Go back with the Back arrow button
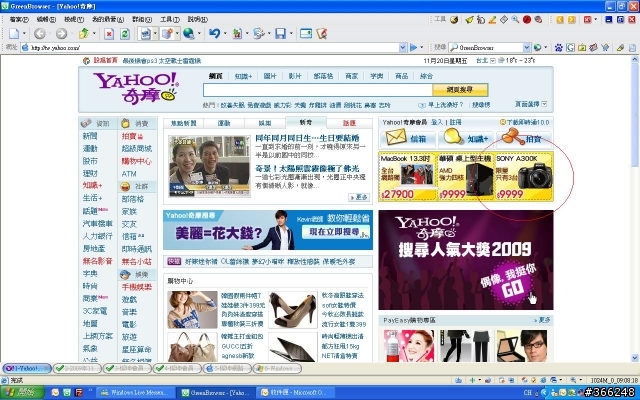640x400 pixels. pos(40,33)
